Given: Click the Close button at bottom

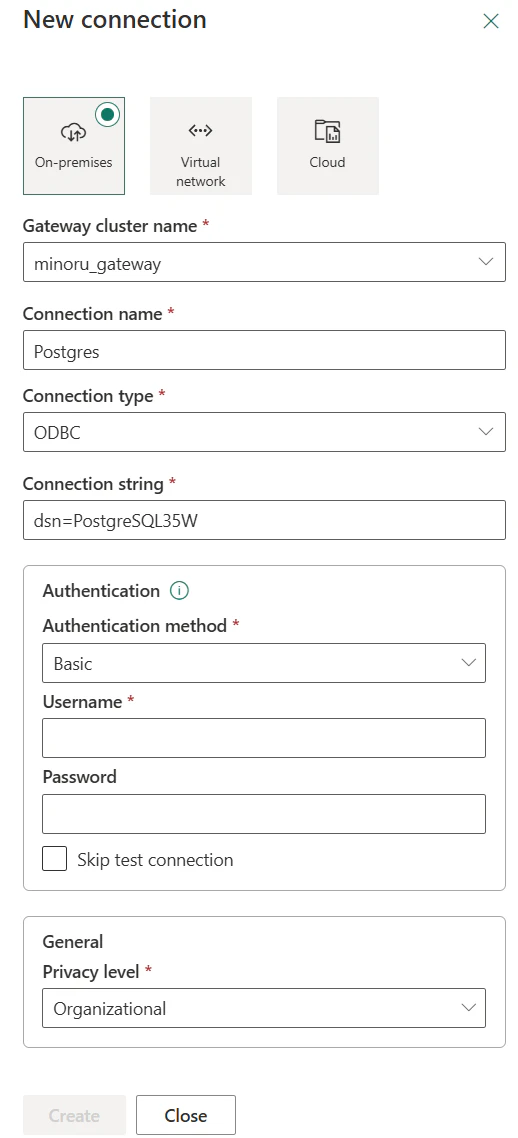Looking at the screenshot, I should [x=186, y=1115].
